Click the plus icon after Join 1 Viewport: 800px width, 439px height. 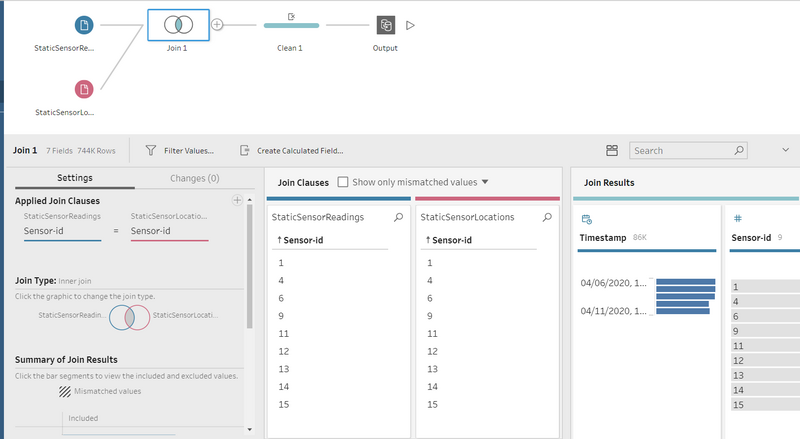[217, 25]
